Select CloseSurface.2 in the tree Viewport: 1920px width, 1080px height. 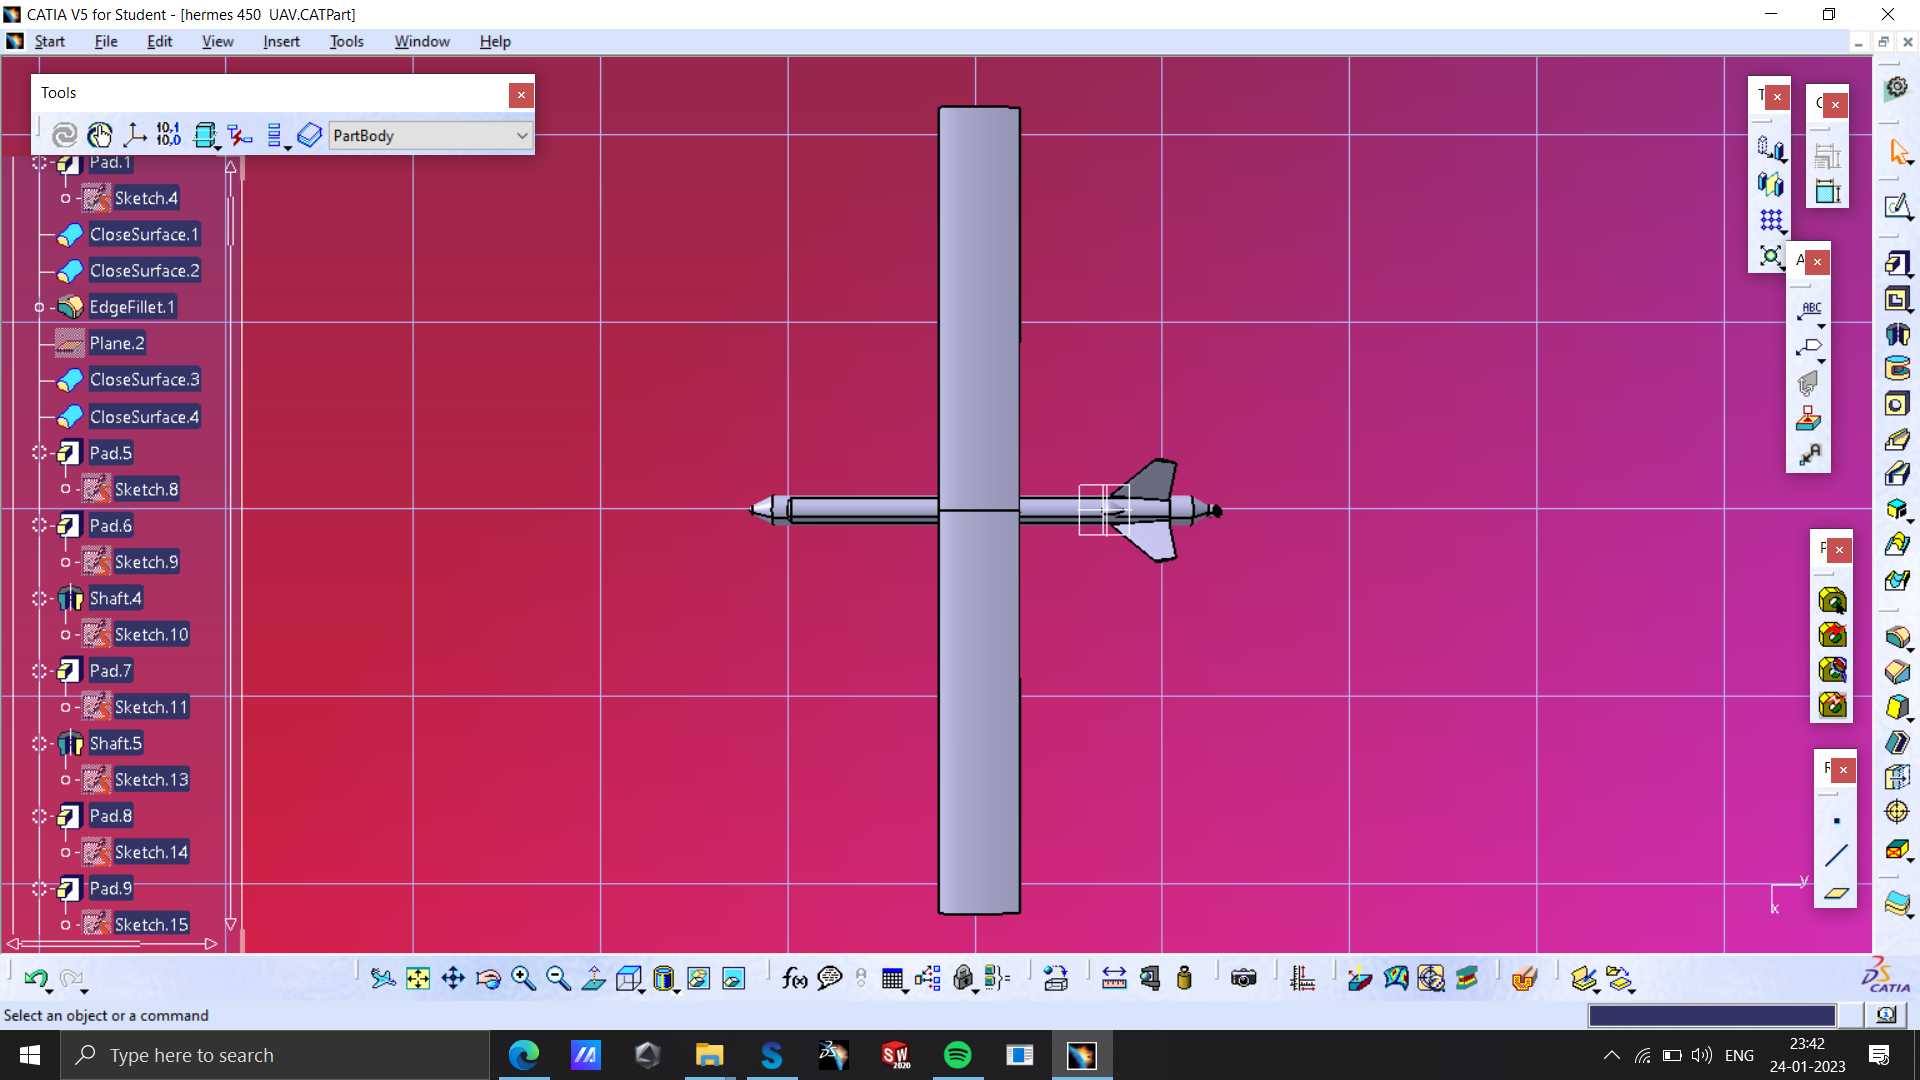point(144,270)
